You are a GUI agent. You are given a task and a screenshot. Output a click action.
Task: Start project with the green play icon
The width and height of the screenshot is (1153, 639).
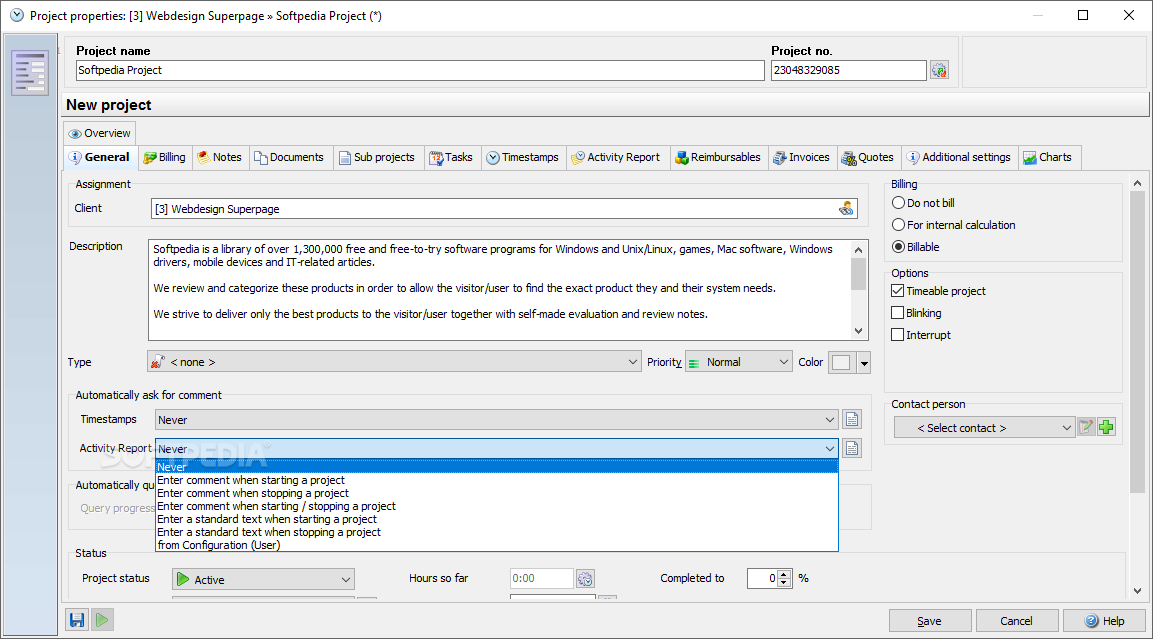pyautogui.click(x=102, y=620)
